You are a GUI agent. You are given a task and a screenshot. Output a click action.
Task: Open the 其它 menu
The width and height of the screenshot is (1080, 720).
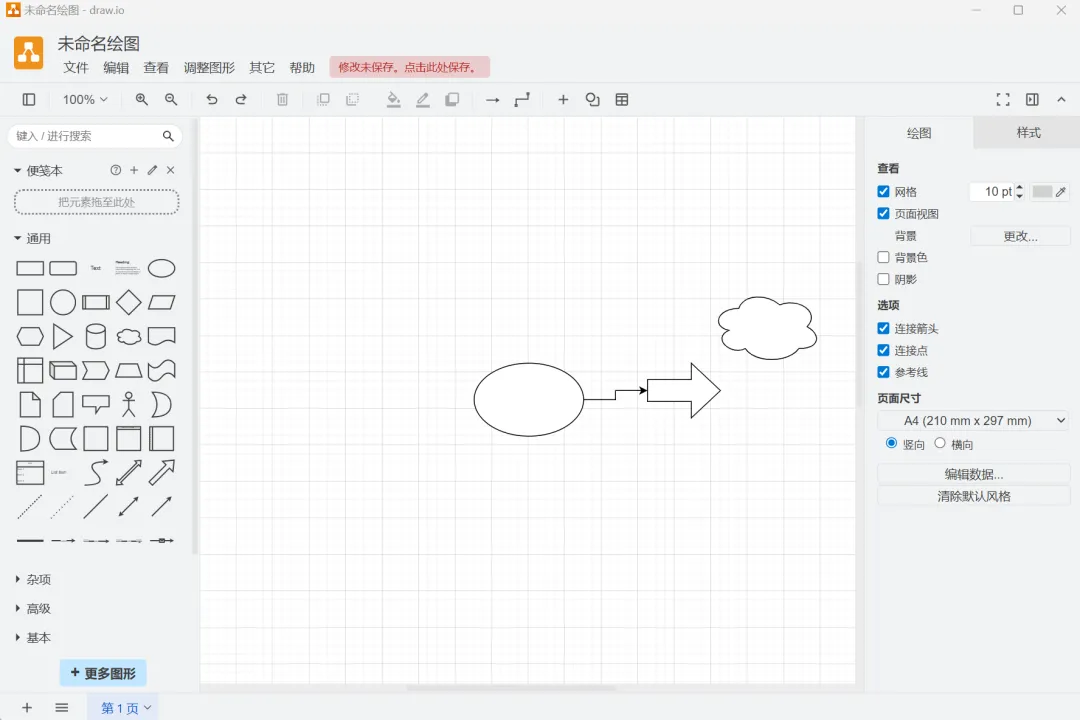click(x=262, y=68)
